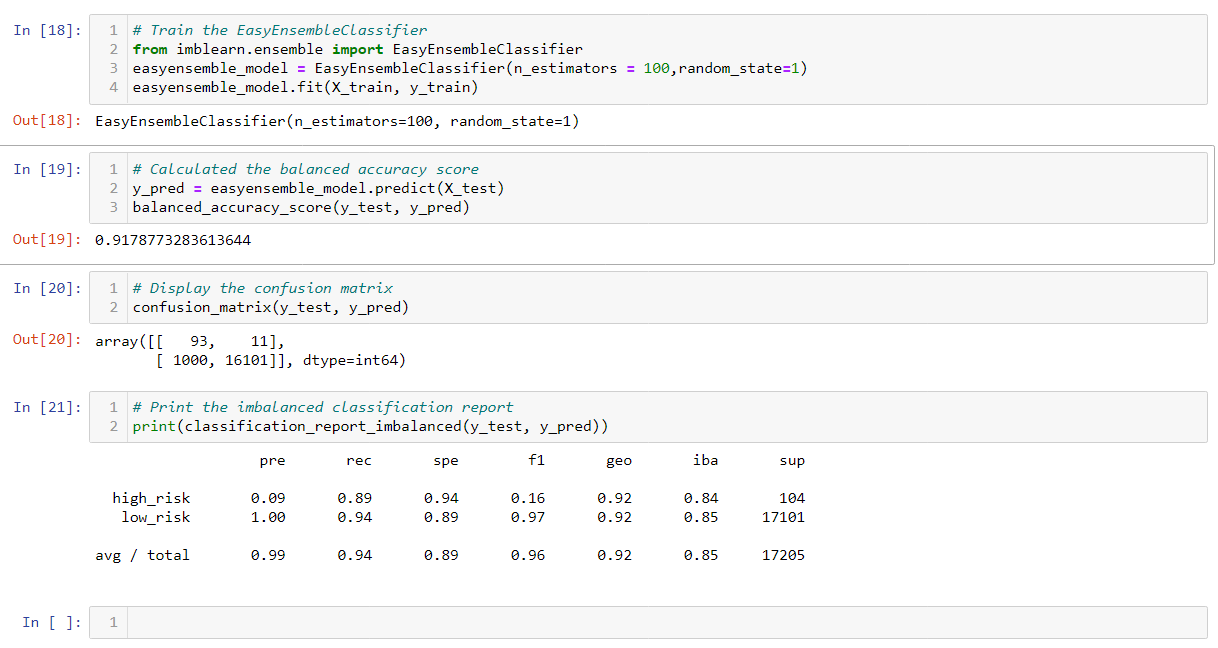The image size is (1218, 648).
Task: Click line number 3 in cell In [19]
Action: point(113,207)
